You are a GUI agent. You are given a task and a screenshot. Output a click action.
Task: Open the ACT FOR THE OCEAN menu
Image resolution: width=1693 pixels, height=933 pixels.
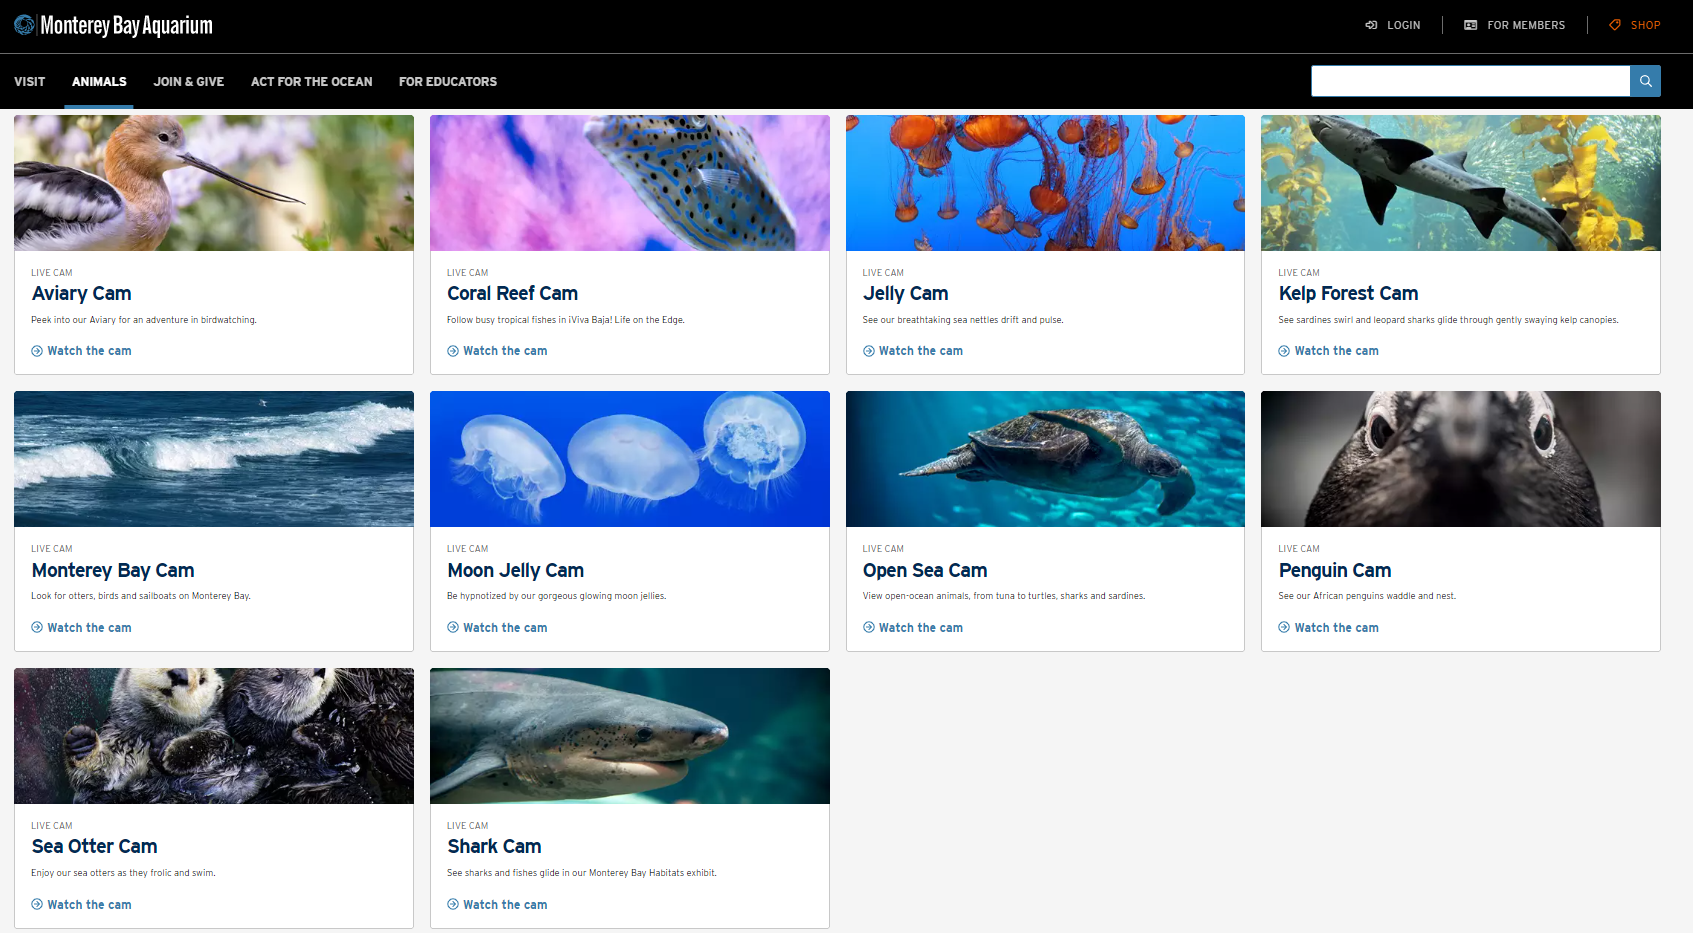click(x=311, y=81)
